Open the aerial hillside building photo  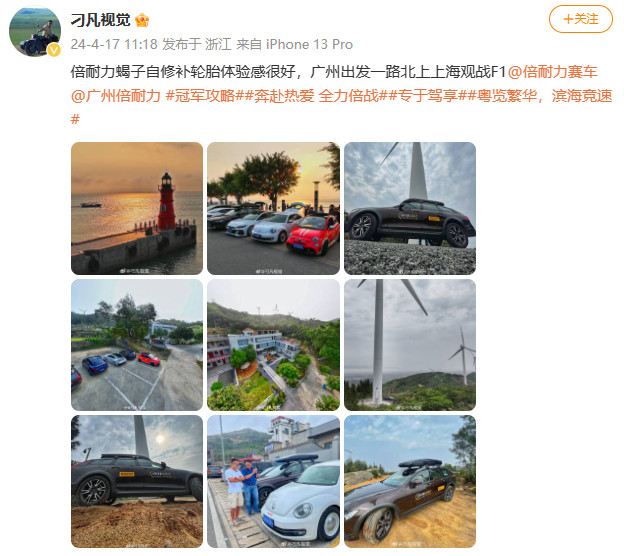(x=273, y=345)
